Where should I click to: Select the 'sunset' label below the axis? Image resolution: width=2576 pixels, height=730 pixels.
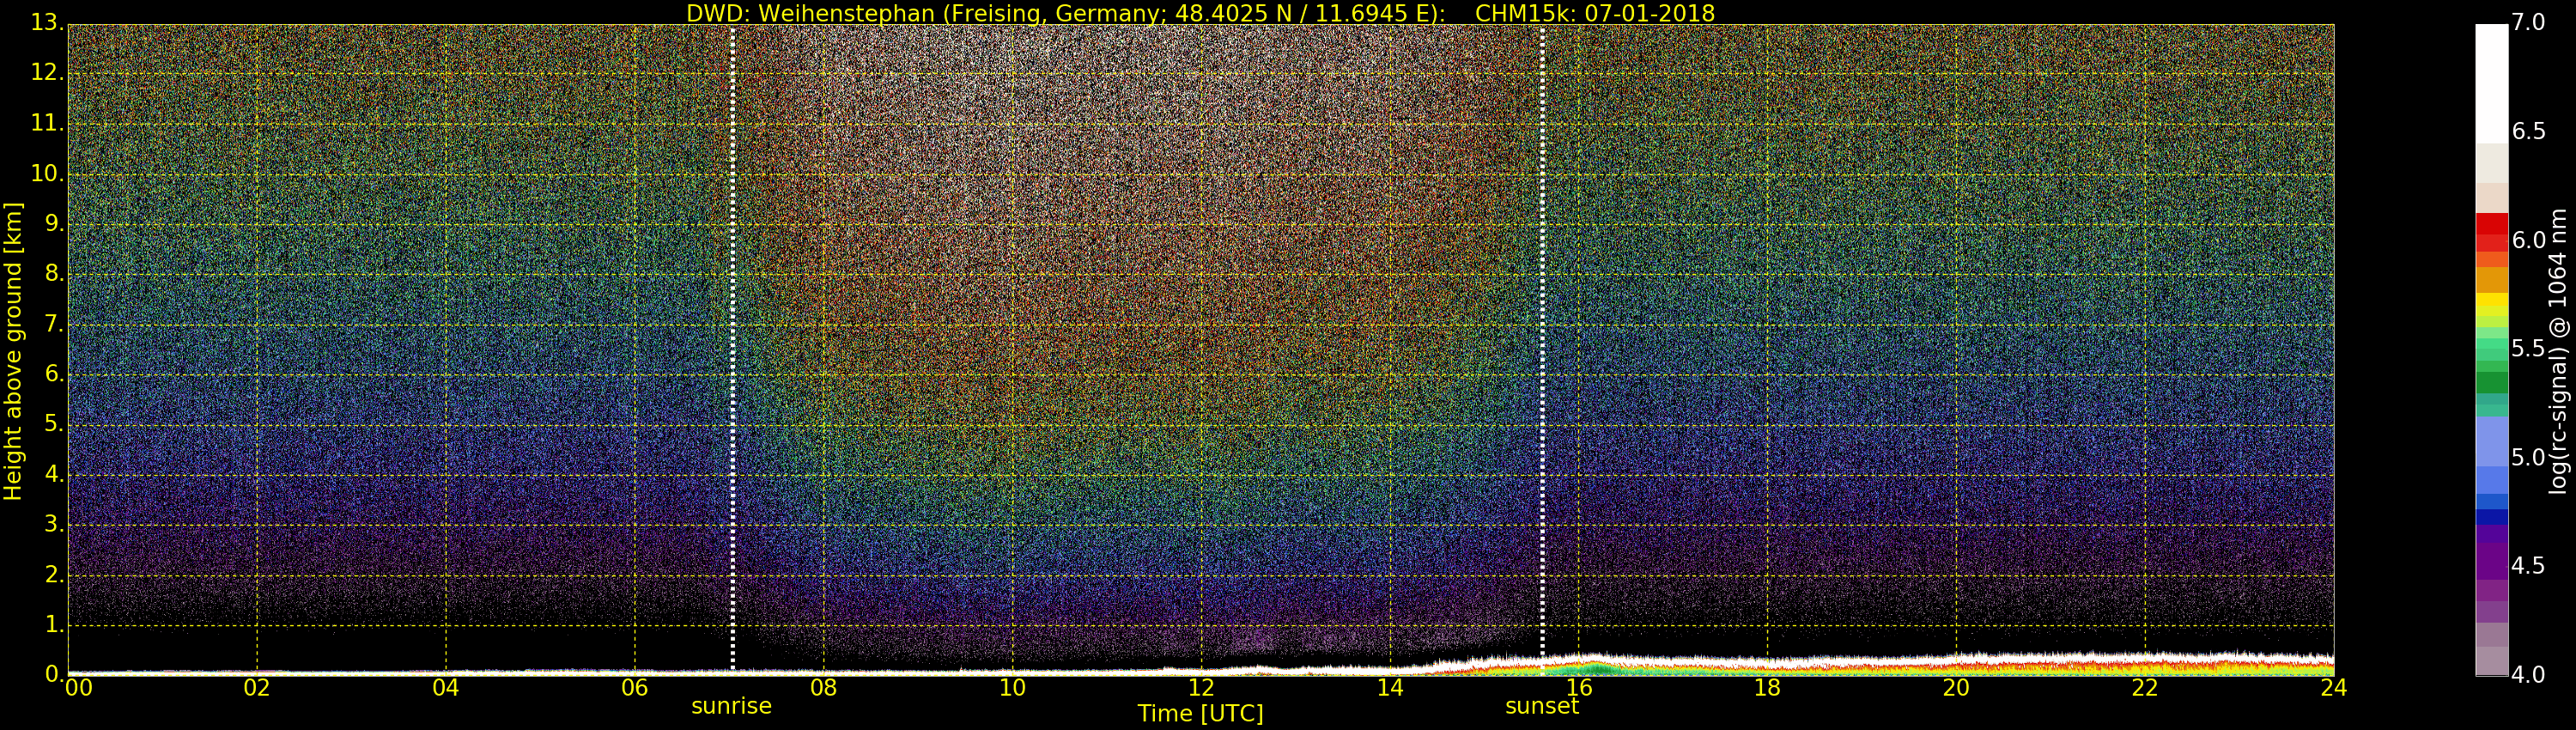1541,706
